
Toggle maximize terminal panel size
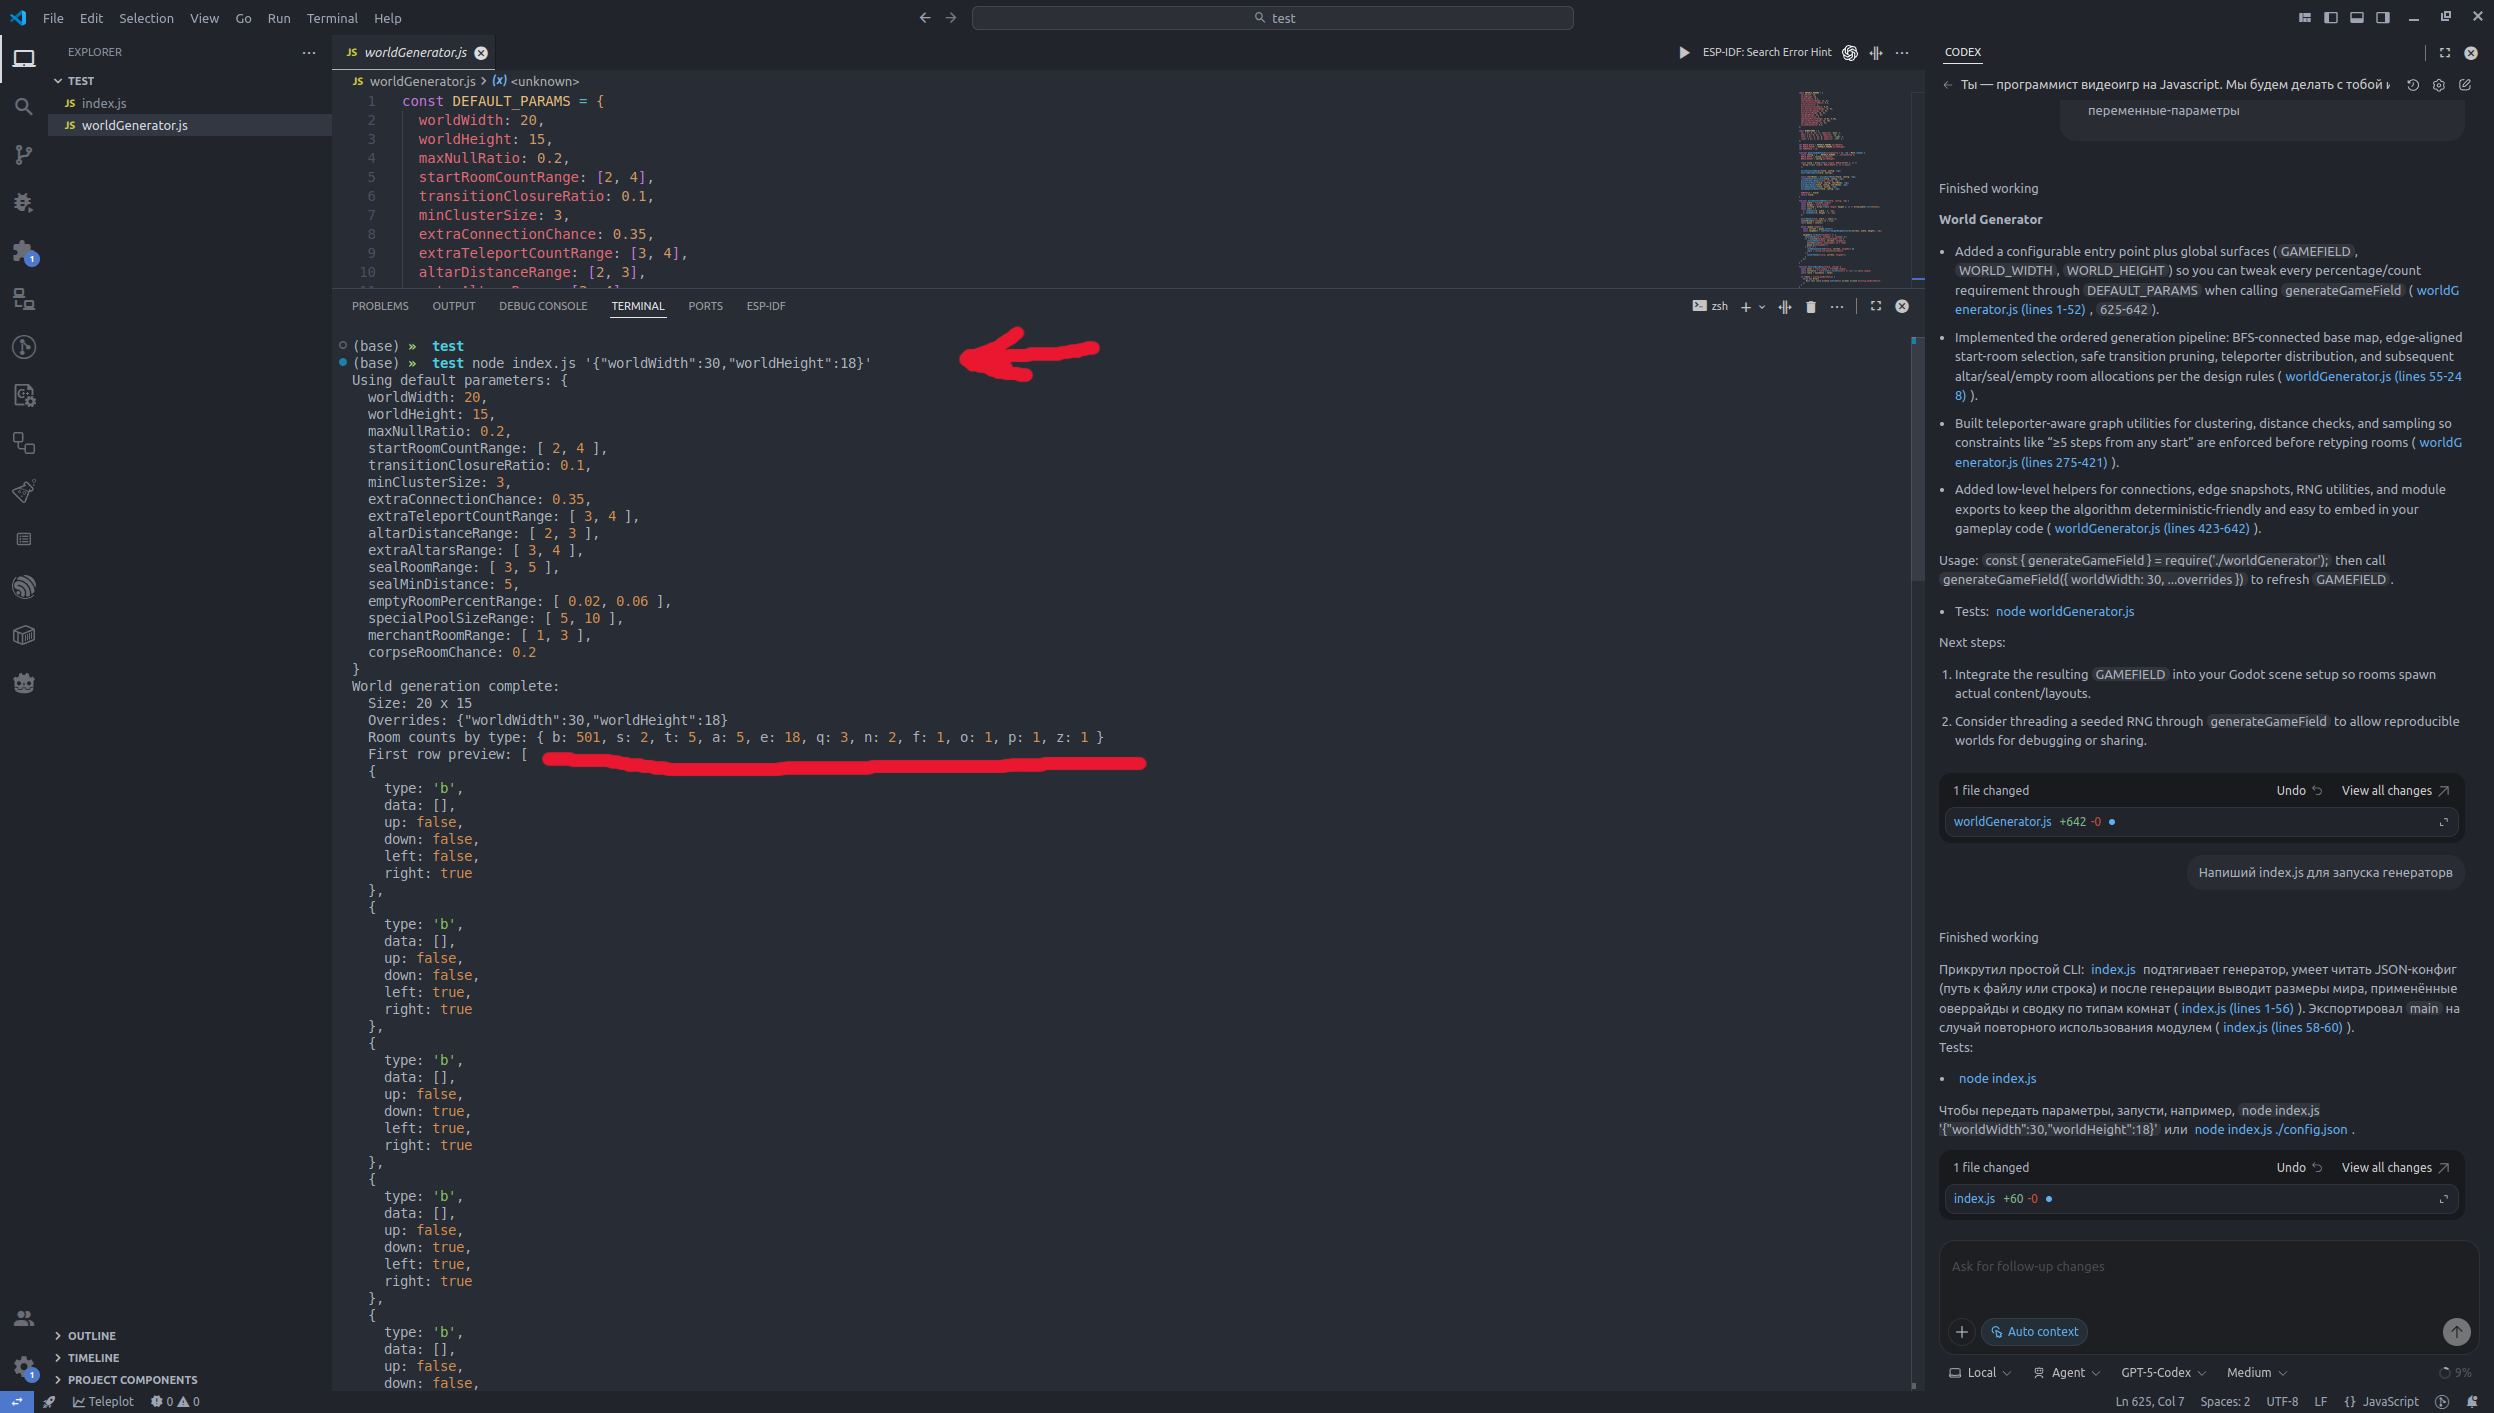pos(1876,307)
